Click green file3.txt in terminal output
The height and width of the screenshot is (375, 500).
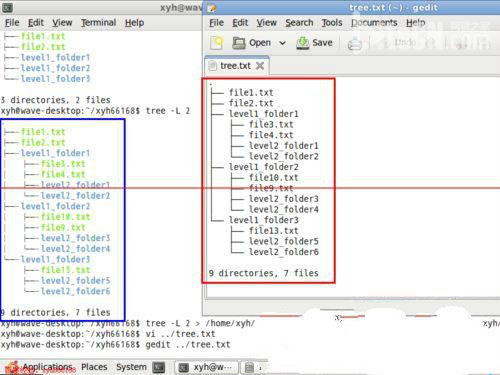click(63, 164)
